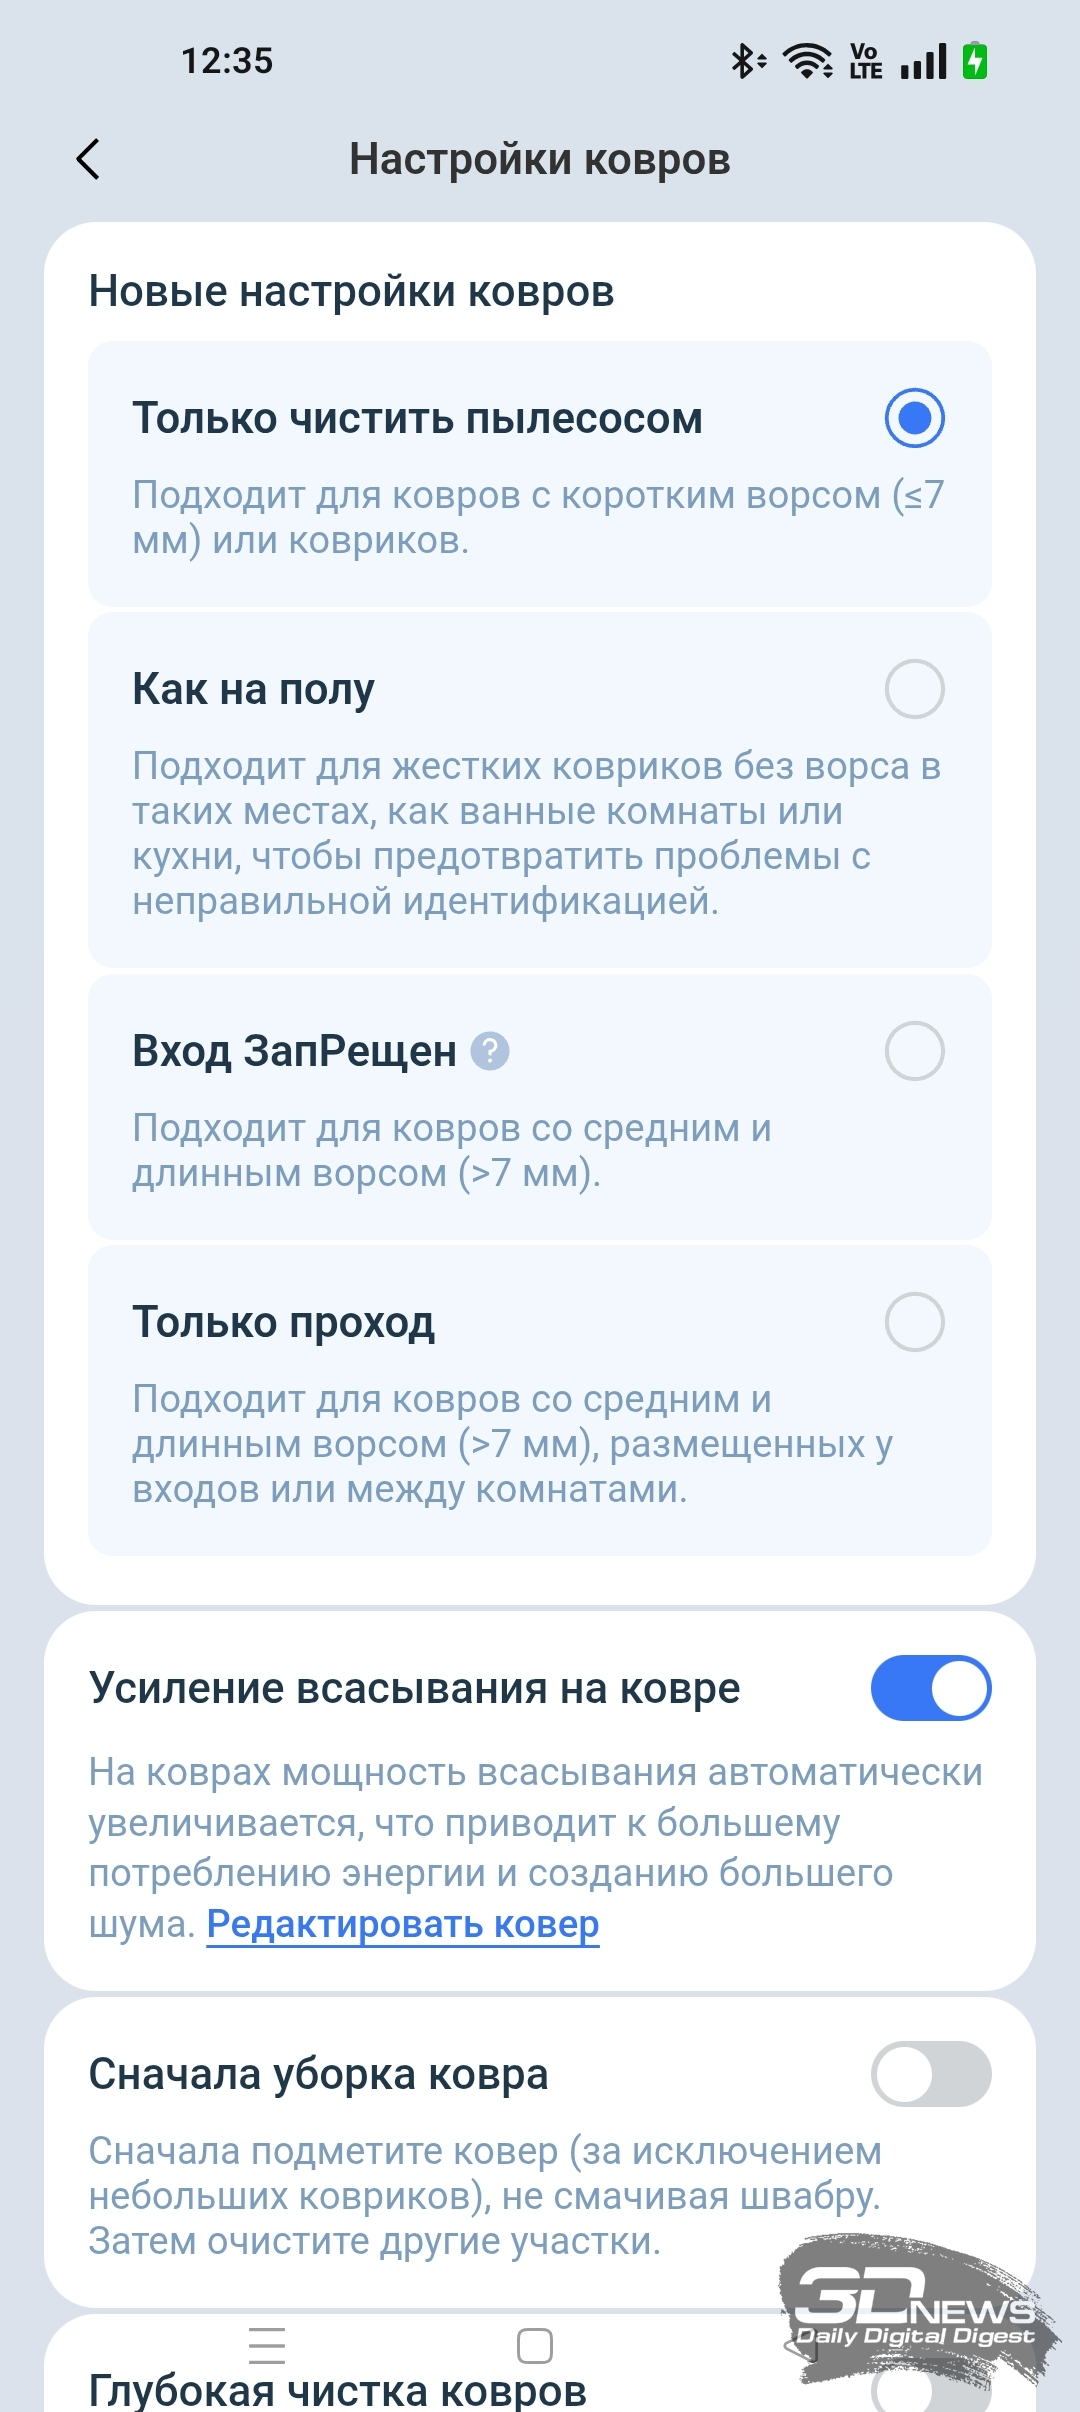The width and height of the screenshot is (1080, 2412).
Task: Select the Только проход radio button
Action: click(914, 1322)
